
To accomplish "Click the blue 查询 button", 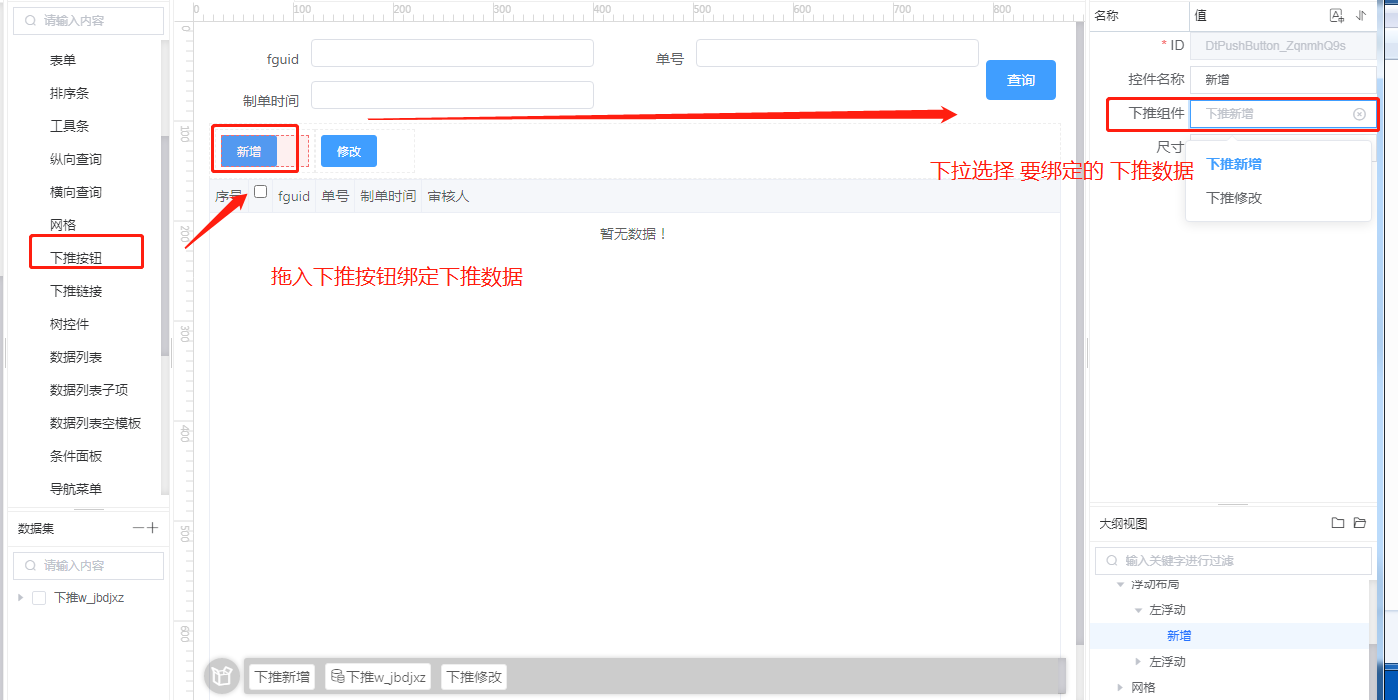I will pos(1020,80).
